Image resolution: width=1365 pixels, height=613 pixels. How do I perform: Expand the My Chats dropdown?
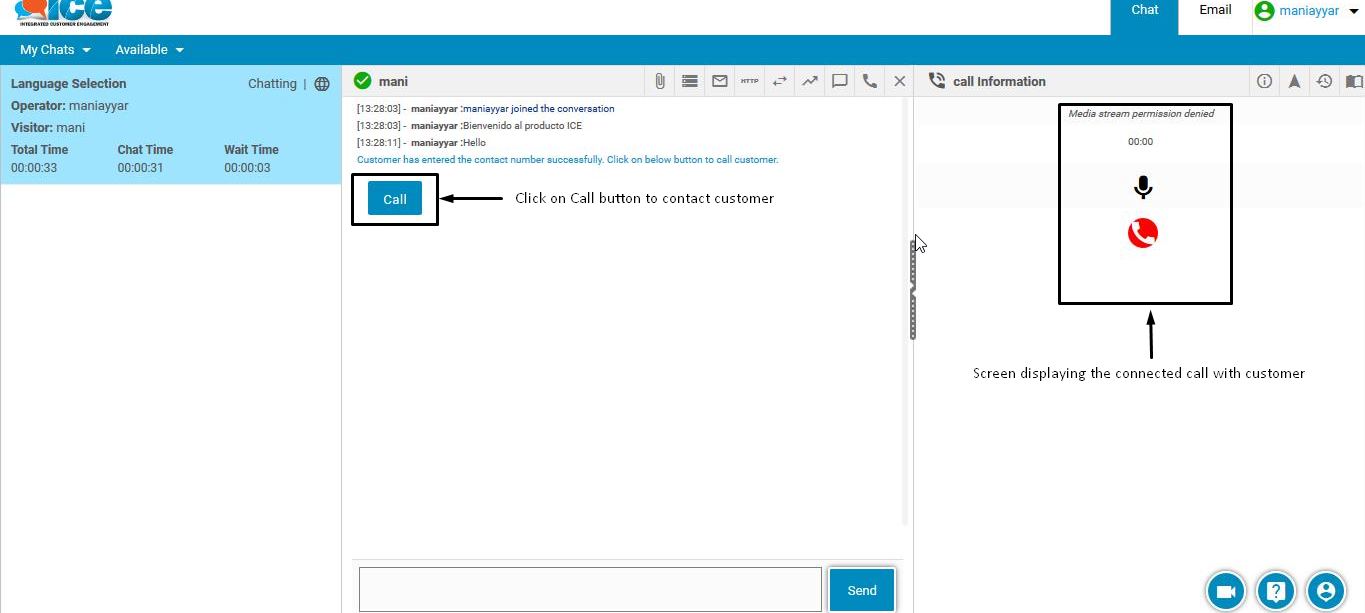tap(55, 50)
